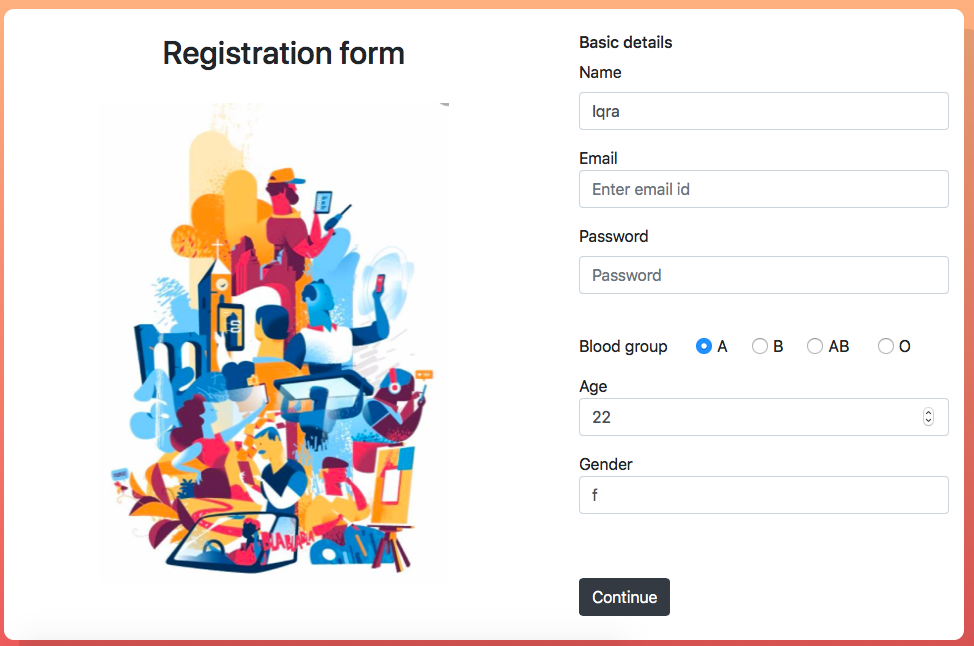The image size is (974, 646).
Task: Select blood group B radio button
Action: click(759, 346)
